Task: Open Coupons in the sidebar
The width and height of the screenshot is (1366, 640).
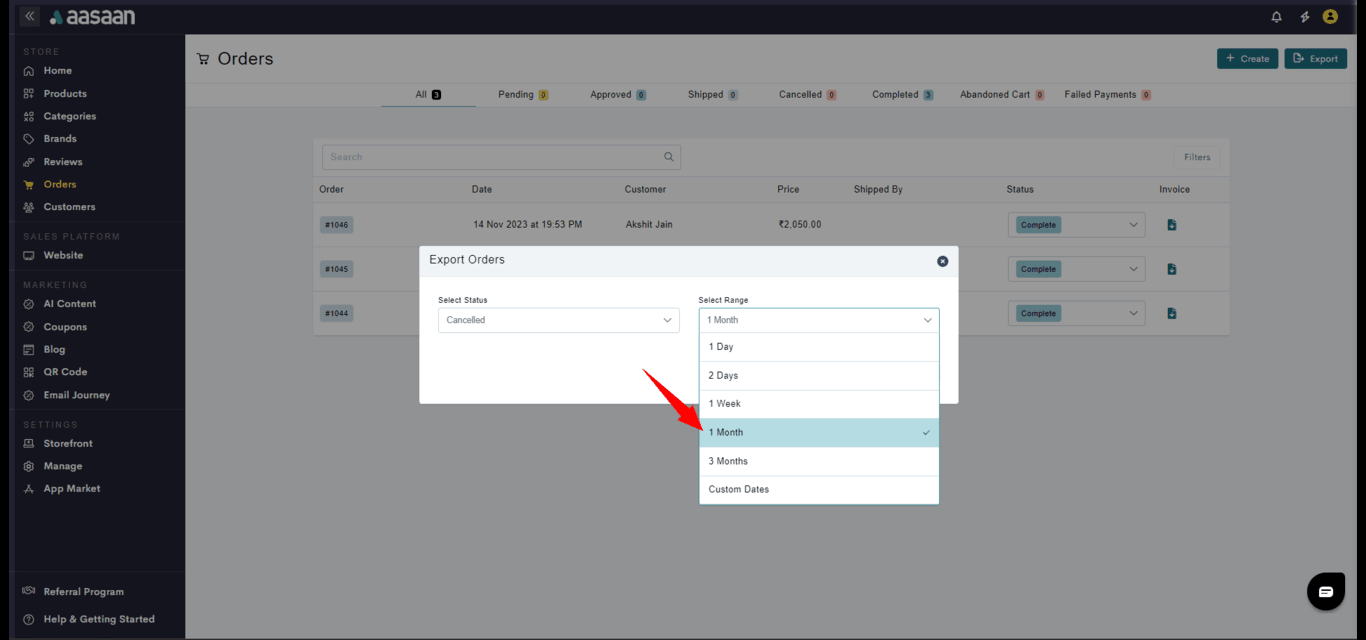Action: click(x=65, y=327)
